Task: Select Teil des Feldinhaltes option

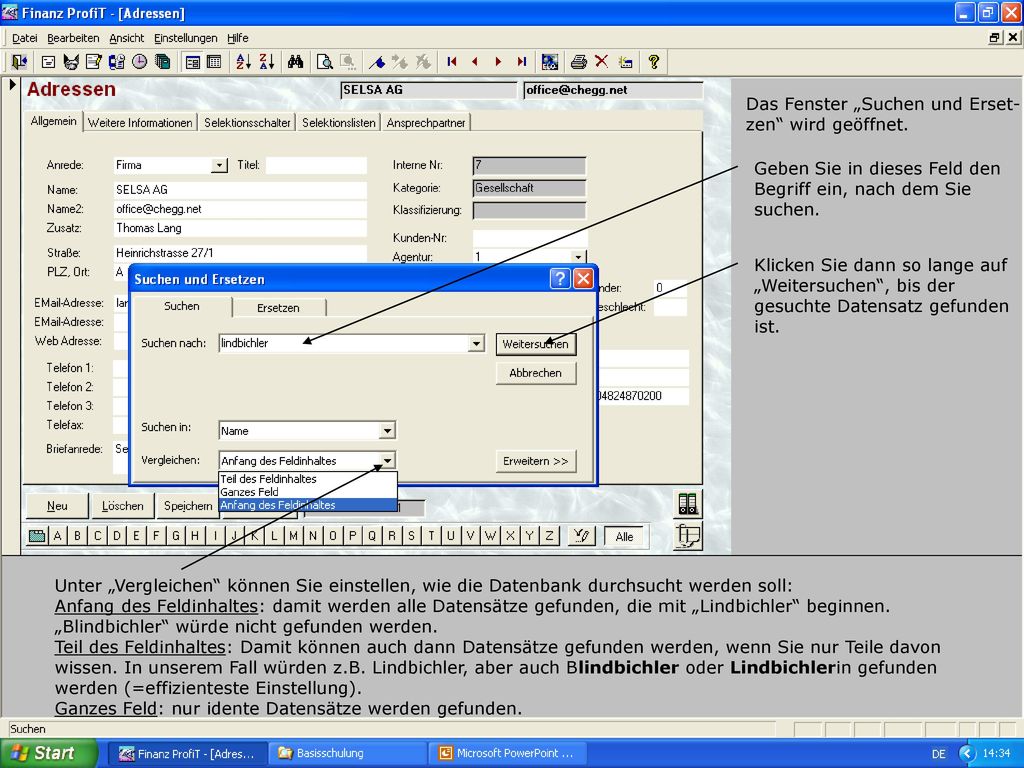Action: [308, 479]
